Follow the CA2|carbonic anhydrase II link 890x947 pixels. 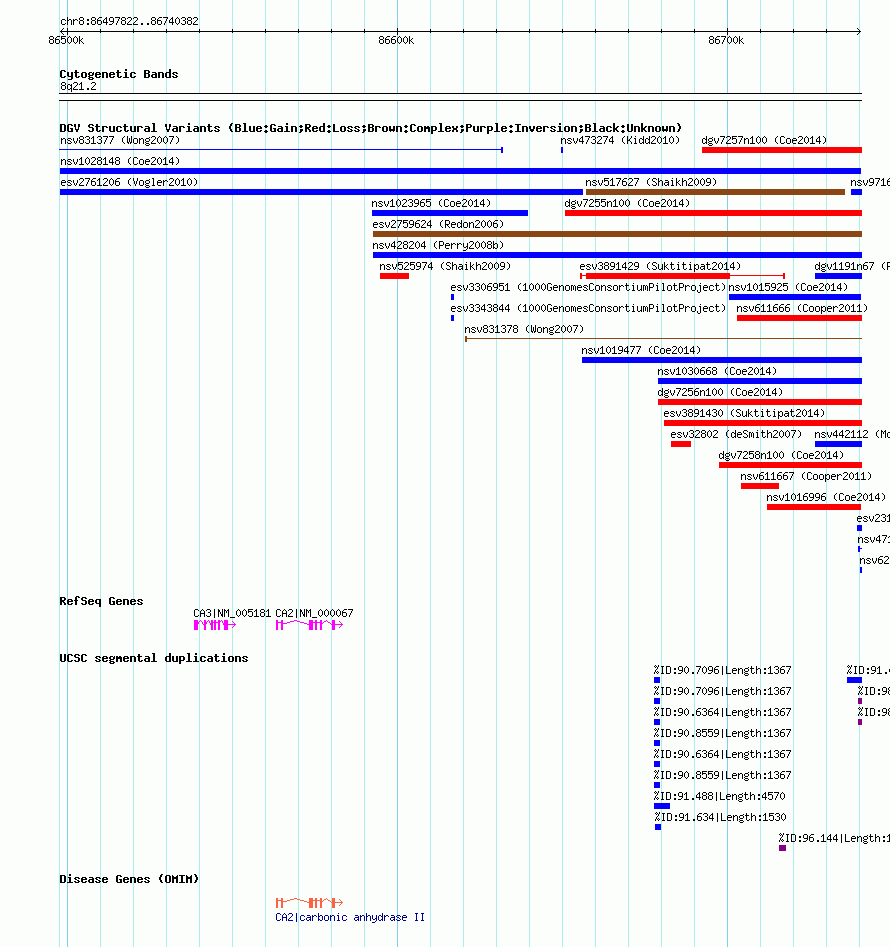(350, 917)
